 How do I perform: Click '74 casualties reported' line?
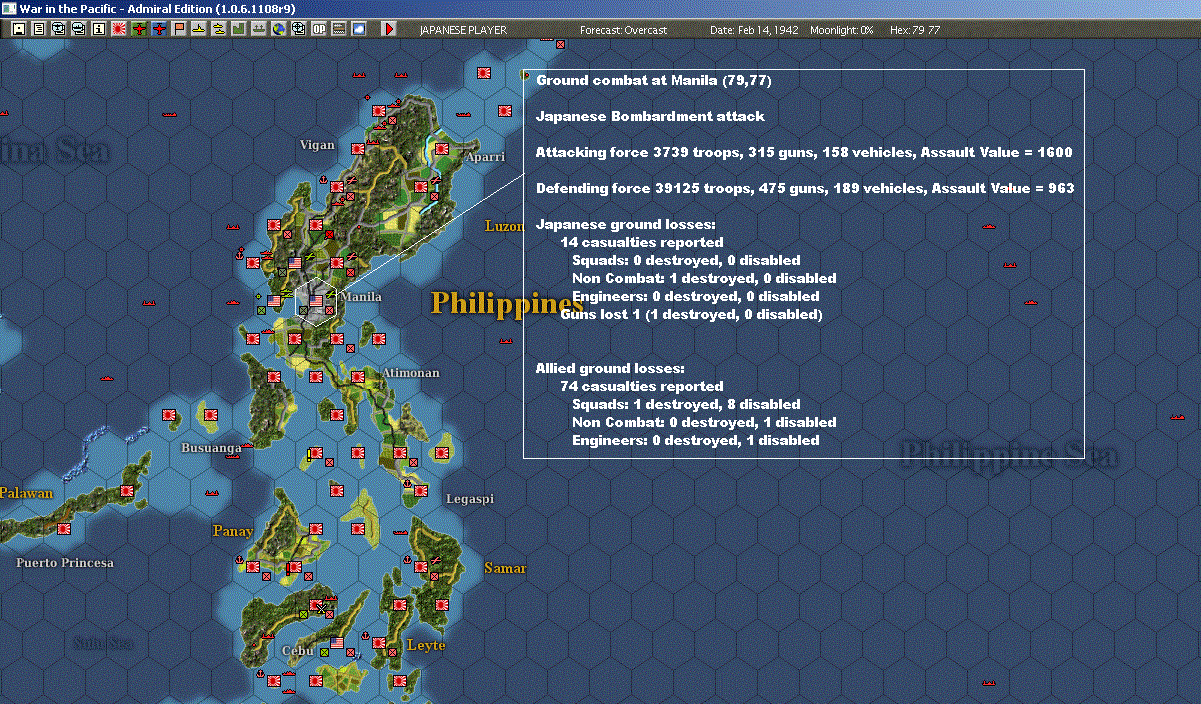(x=641, y=386)
